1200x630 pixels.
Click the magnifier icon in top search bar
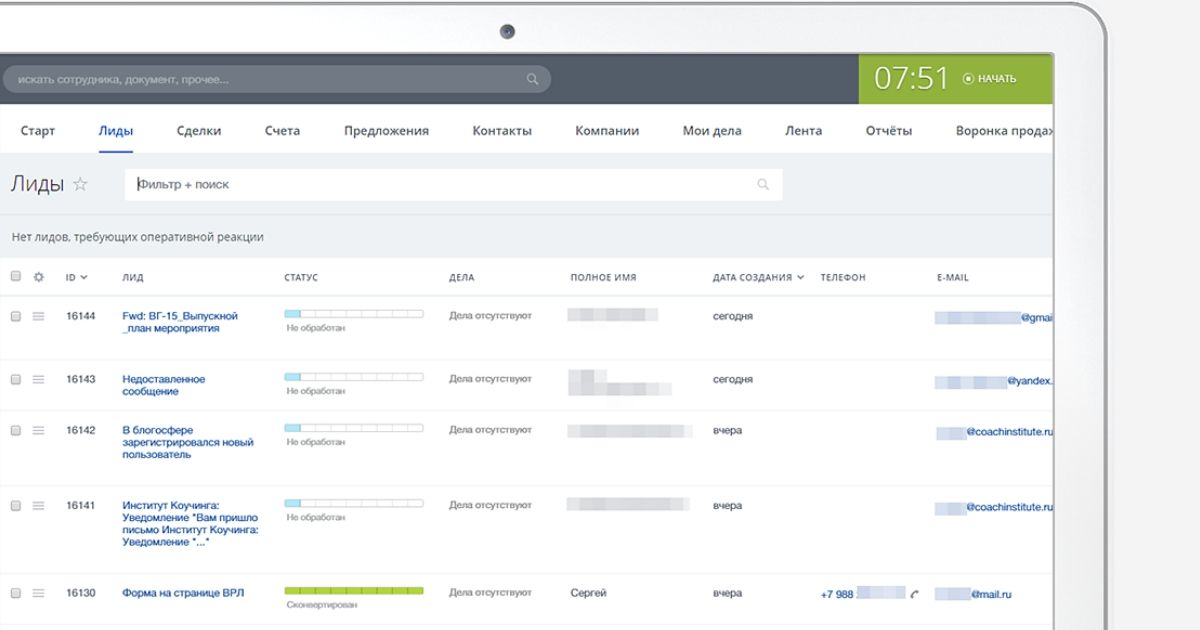532,79
